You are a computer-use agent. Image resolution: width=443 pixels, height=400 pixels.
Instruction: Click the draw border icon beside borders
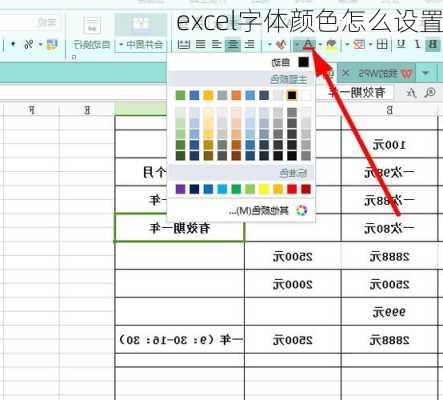tap(359, 44)
